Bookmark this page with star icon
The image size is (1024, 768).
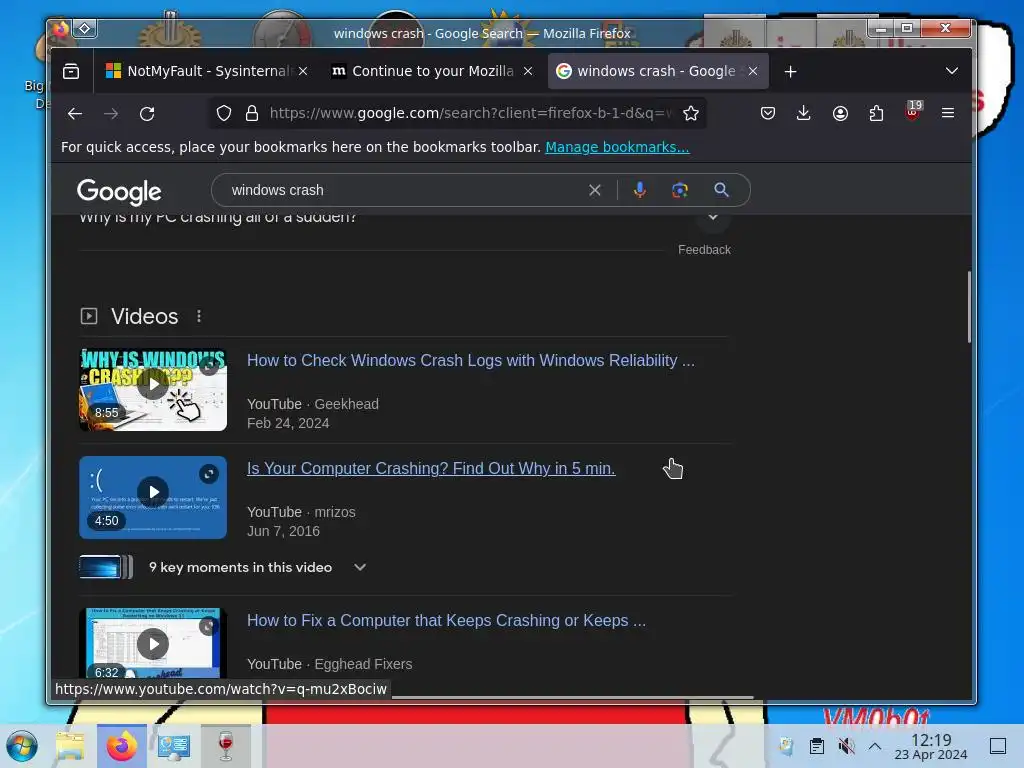(690, 114)
